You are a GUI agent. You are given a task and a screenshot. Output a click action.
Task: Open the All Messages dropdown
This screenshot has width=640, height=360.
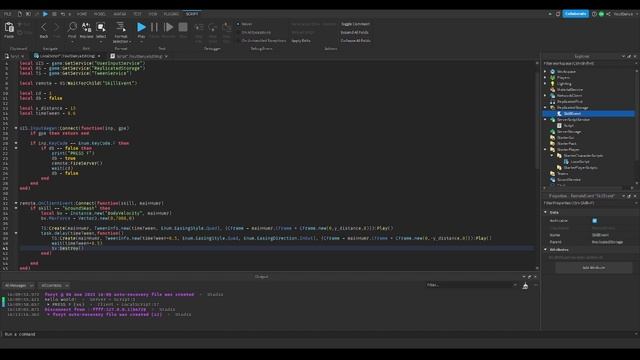click(x=19, y=285)
